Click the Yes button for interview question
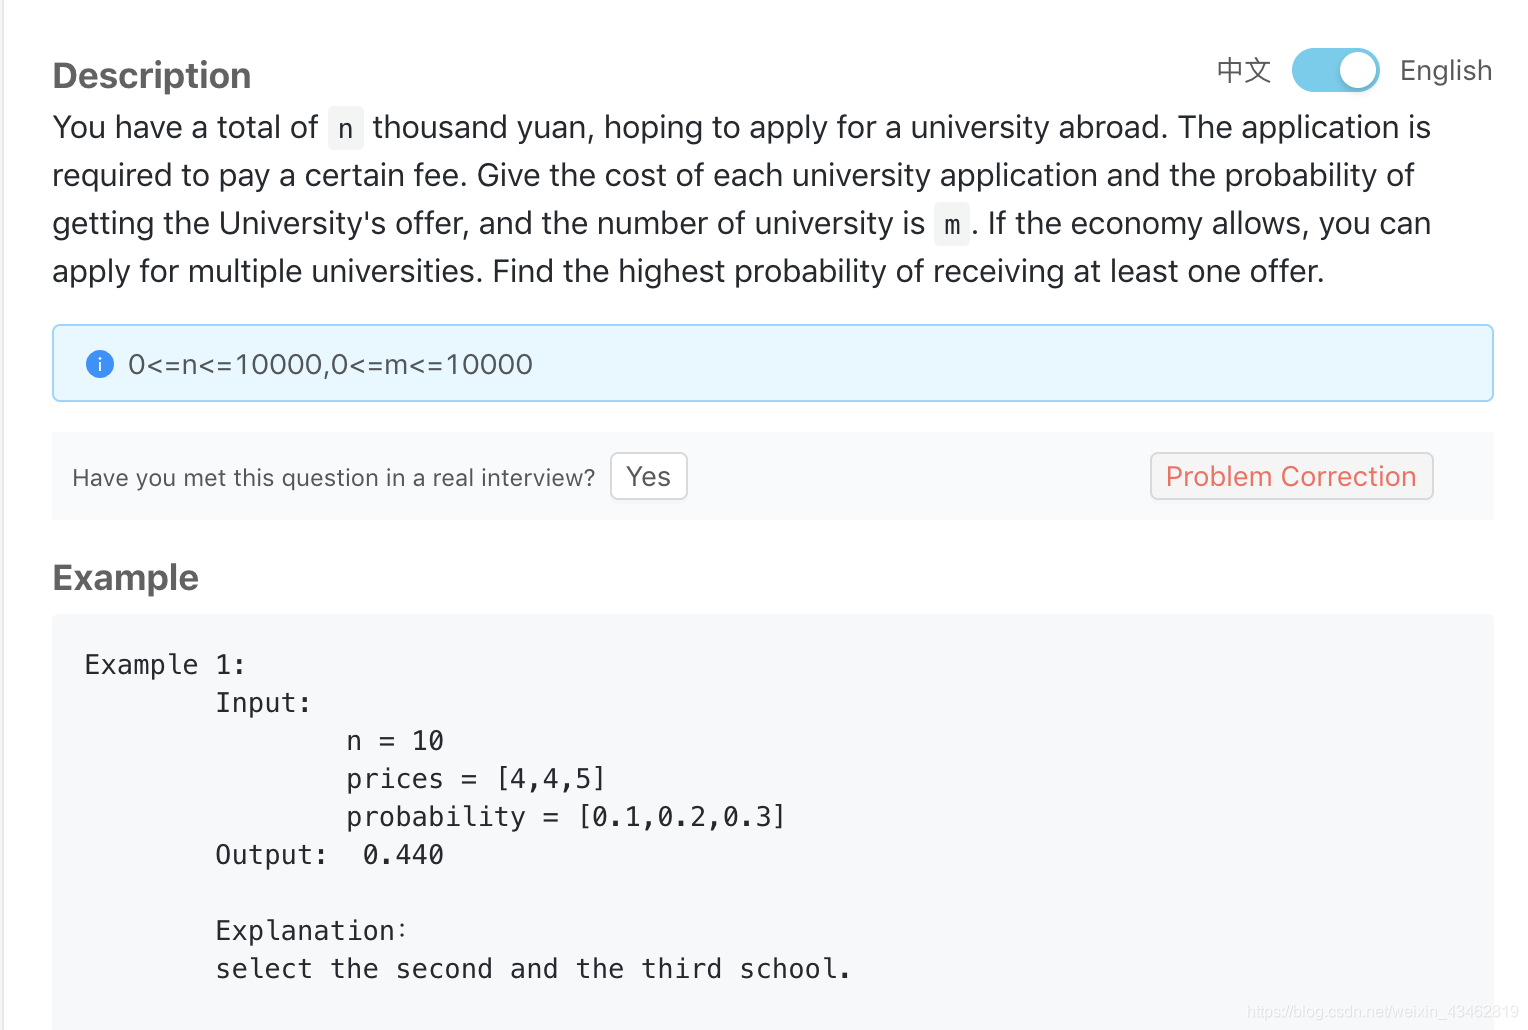 tap(649, 476)
